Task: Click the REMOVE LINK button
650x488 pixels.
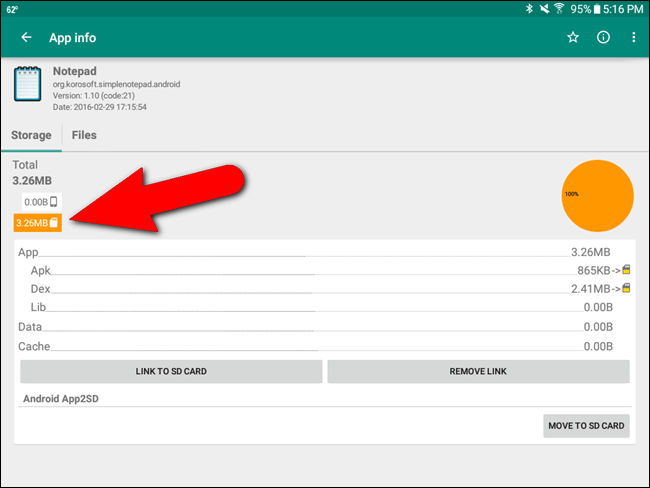Action: pyautogui.click(x=478, y=371)
